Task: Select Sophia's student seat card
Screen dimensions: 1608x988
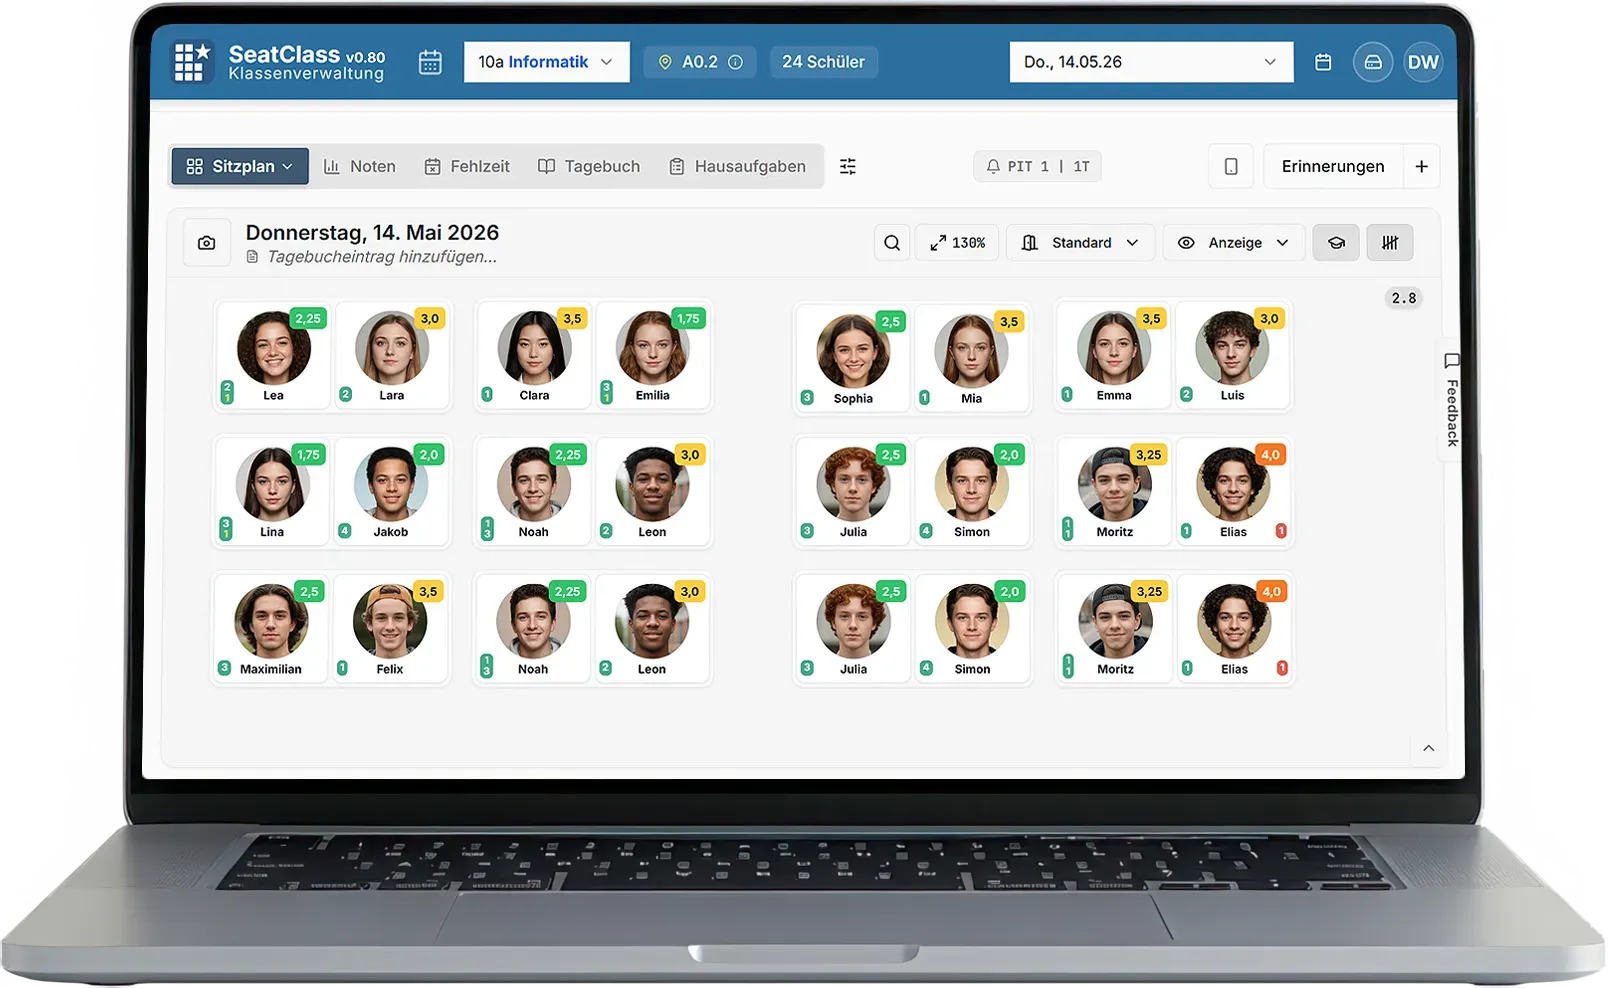Action: coord(853,358)
